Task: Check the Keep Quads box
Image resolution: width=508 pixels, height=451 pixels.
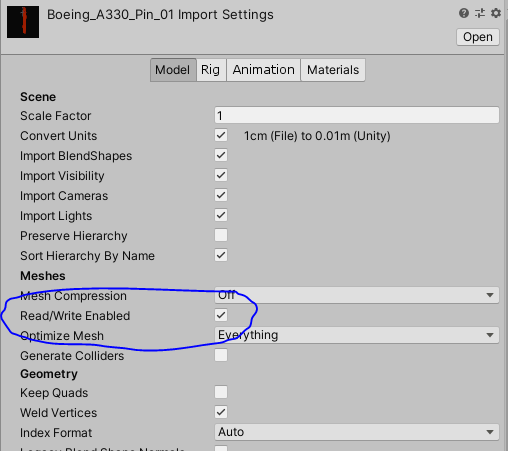Action: click(x=221, y=392)
